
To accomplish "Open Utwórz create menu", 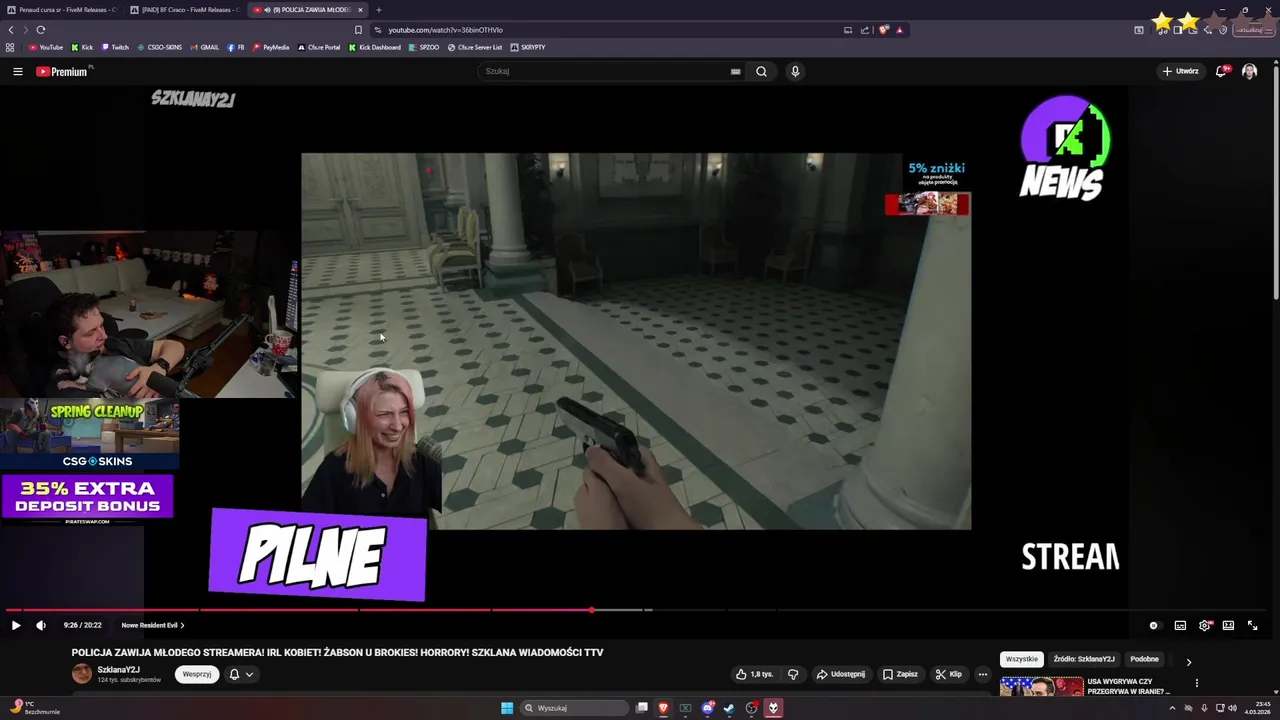I will point(1180,71).
